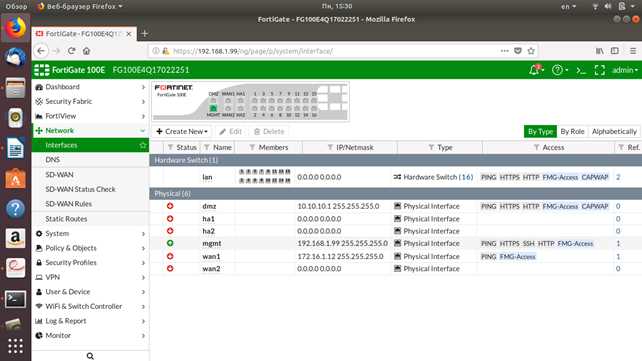Expand the Monitor menu
642x361 pixels.
(90, 335)
